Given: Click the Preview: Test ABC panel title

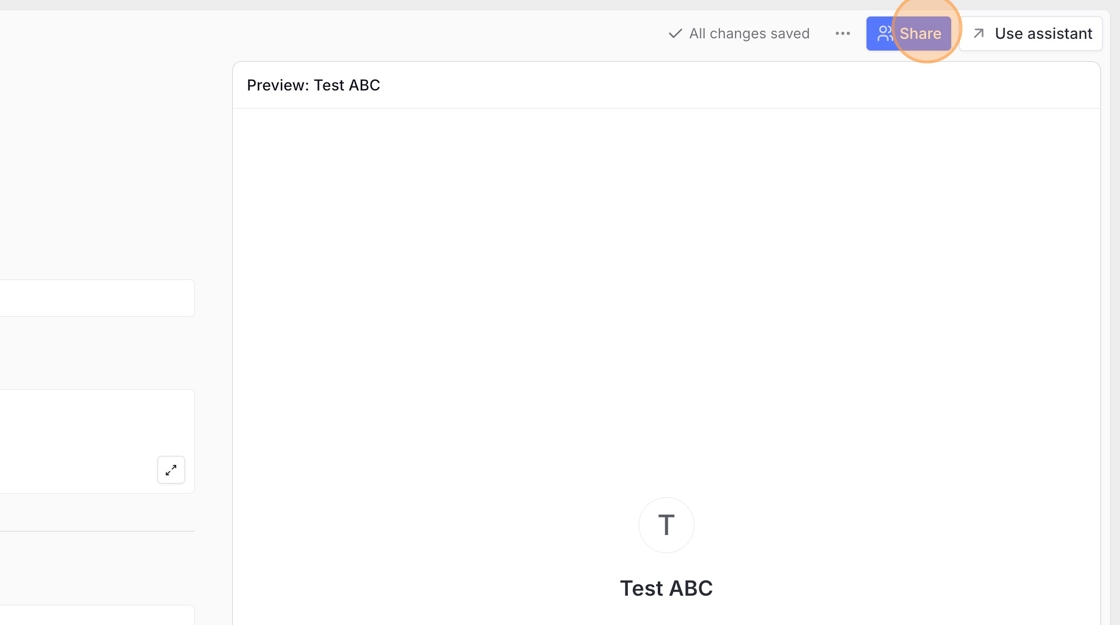Looking at the screenshot, I should coord(313,85).
